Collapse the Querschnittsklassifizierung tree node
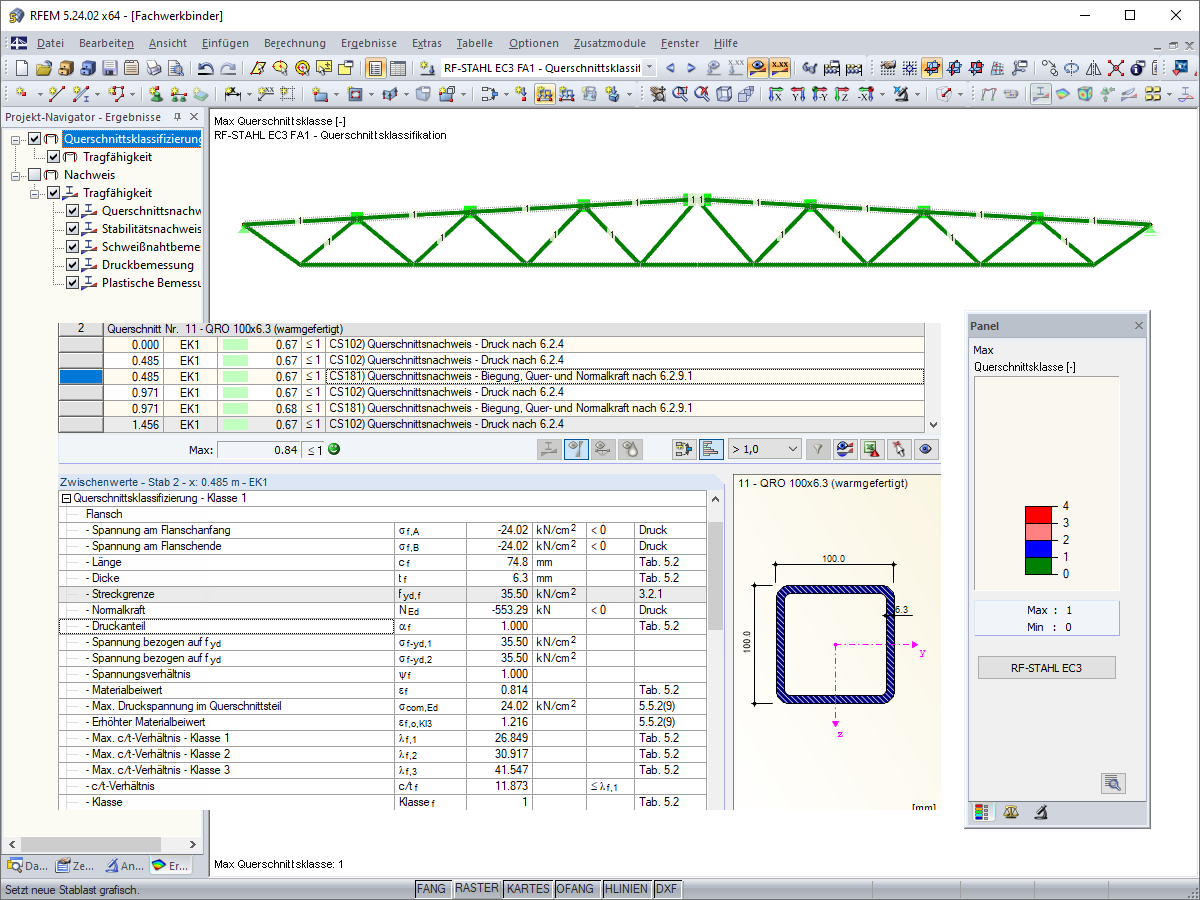Viewport: 1200px width, 900px height. pyautogui.click(x=17, y=139)
